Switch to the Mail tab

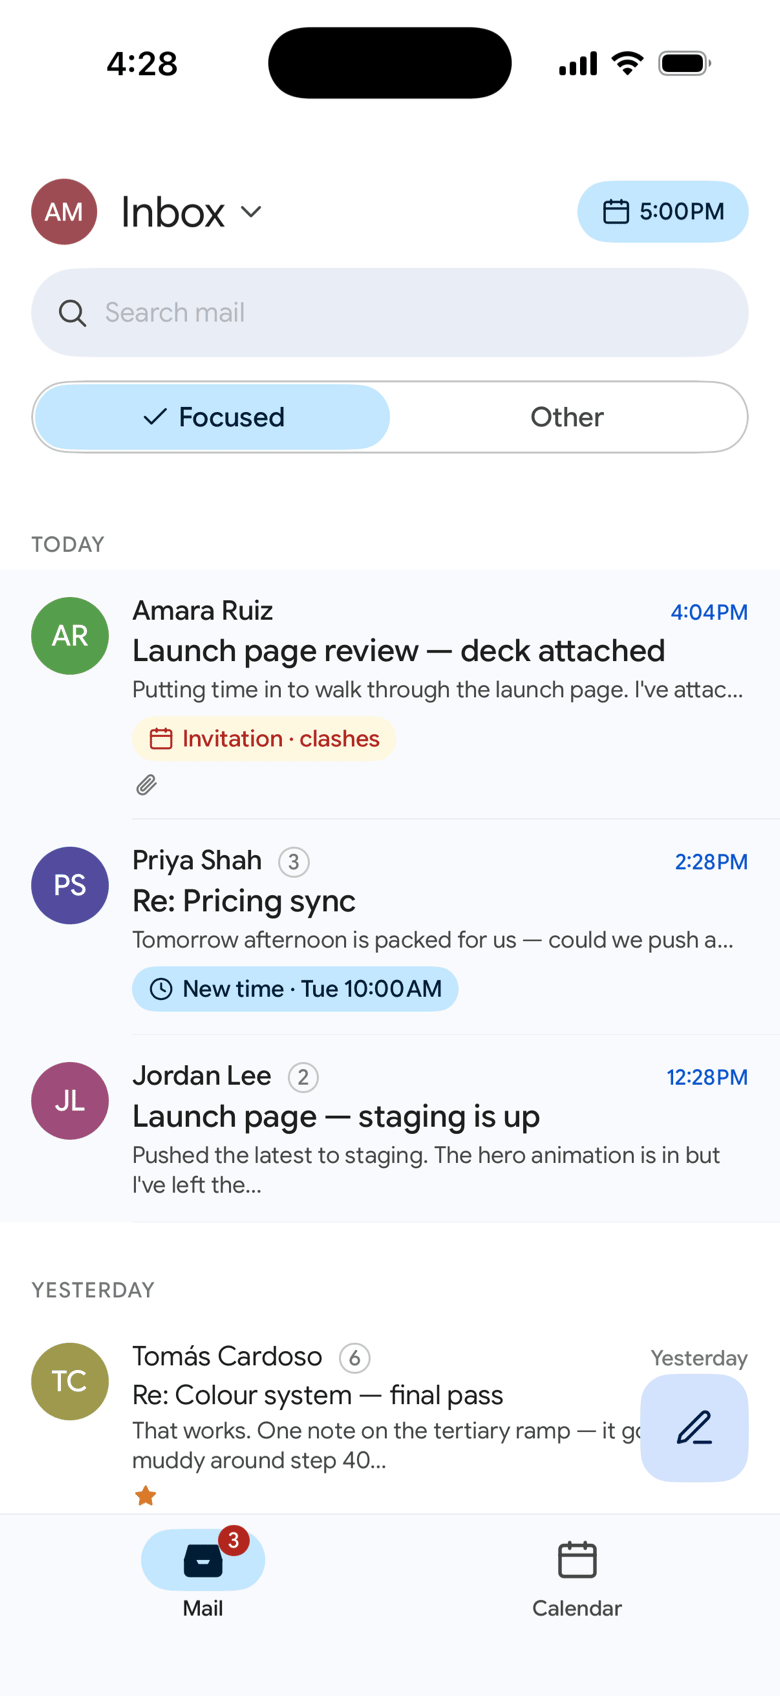tap(203, 1575)
